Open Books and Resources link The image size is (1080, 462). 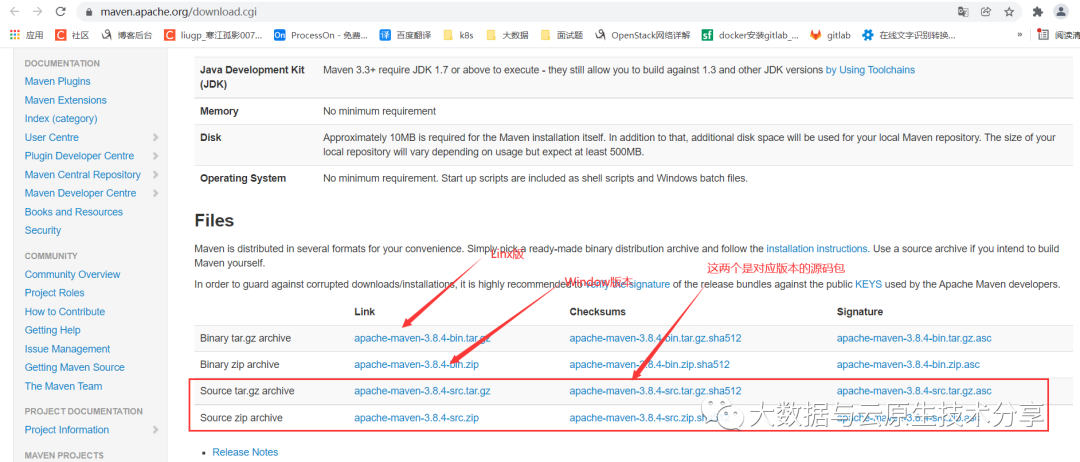click(x=74, y=211)
